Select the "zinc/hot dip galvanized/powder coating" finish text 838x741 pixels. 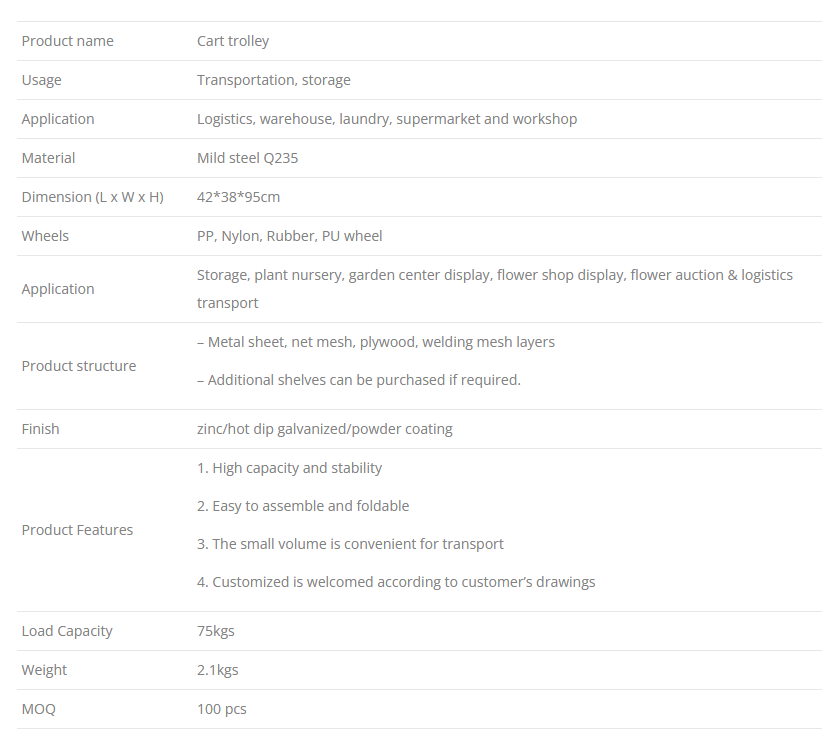[x=324, y=429]
